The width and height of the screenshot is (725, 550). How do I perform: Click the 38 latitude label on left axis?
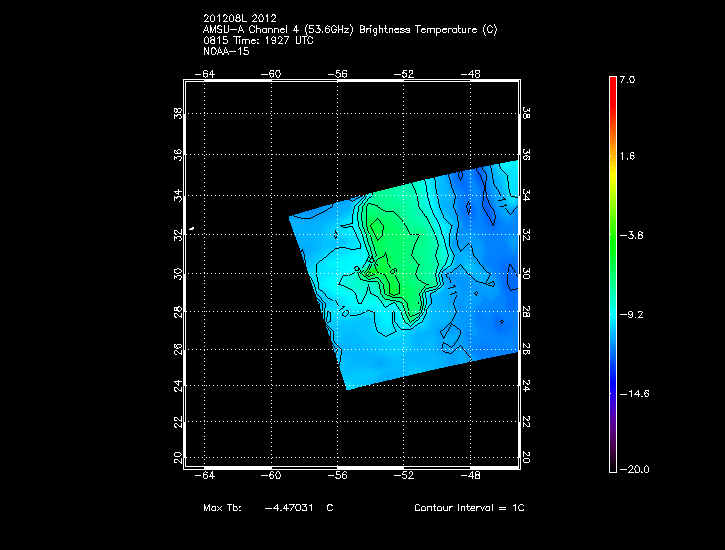coord(179,115)
